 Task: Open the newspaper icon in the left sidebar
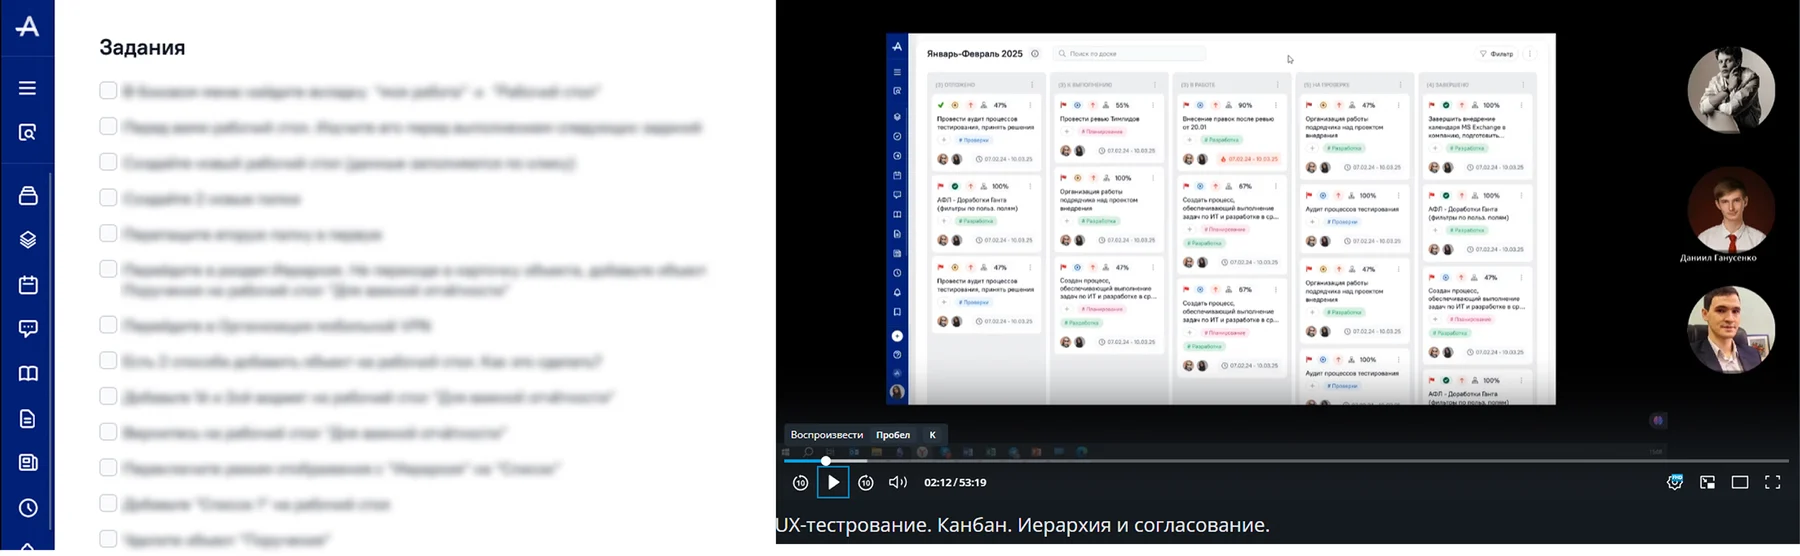click(x=28, y=462)
